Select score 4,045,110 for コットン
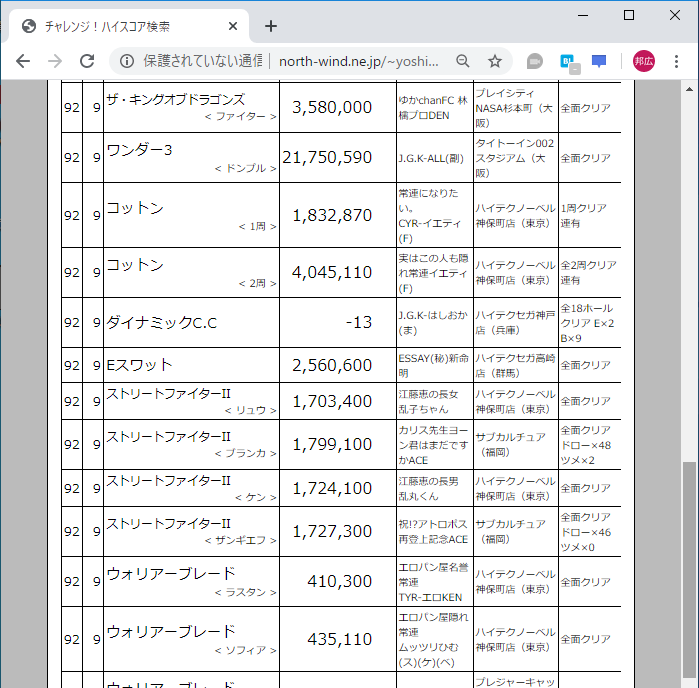Viewport: 699px width, 688px height. tap(332, 272)
